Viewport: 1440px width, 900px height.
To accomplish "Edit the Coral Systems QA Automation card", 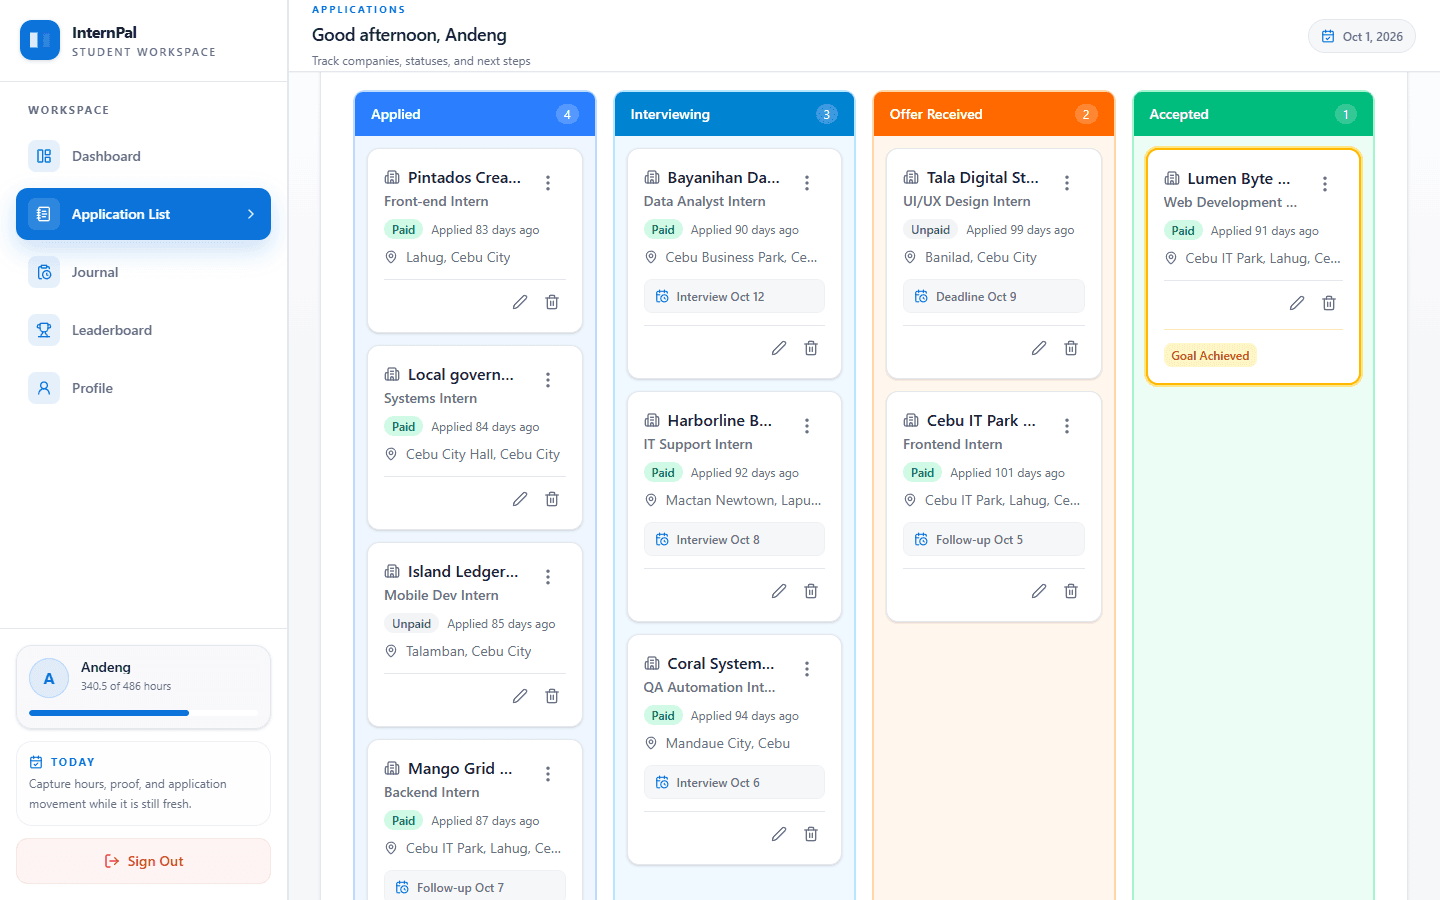I will pos(779,834).
